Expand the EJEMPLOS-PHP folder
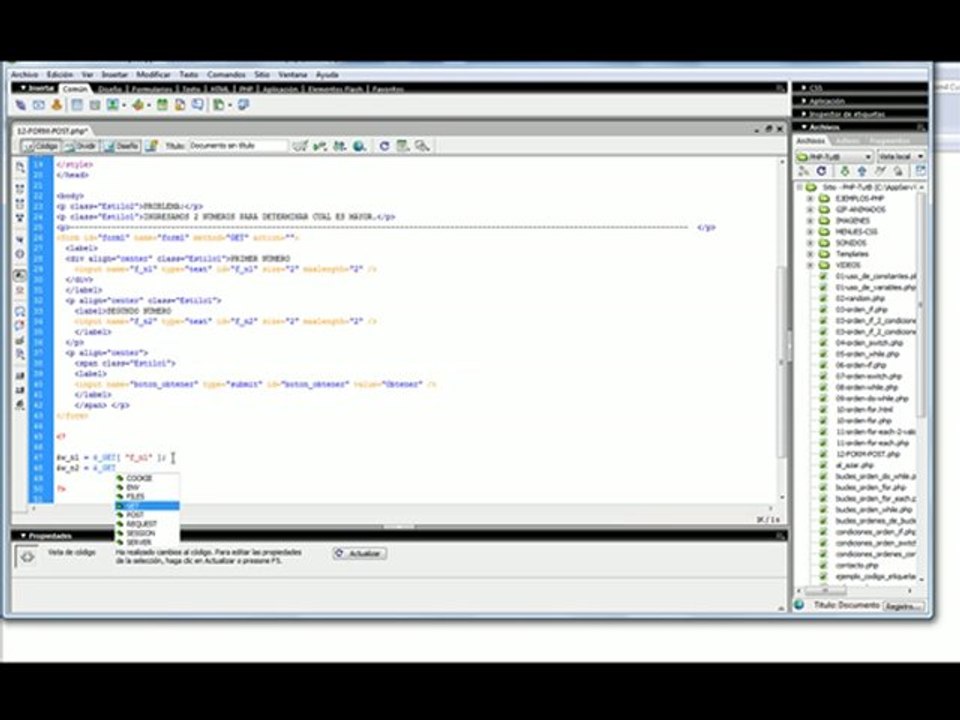The height and width of the screenshot is (720, 960). click(810, 199)
